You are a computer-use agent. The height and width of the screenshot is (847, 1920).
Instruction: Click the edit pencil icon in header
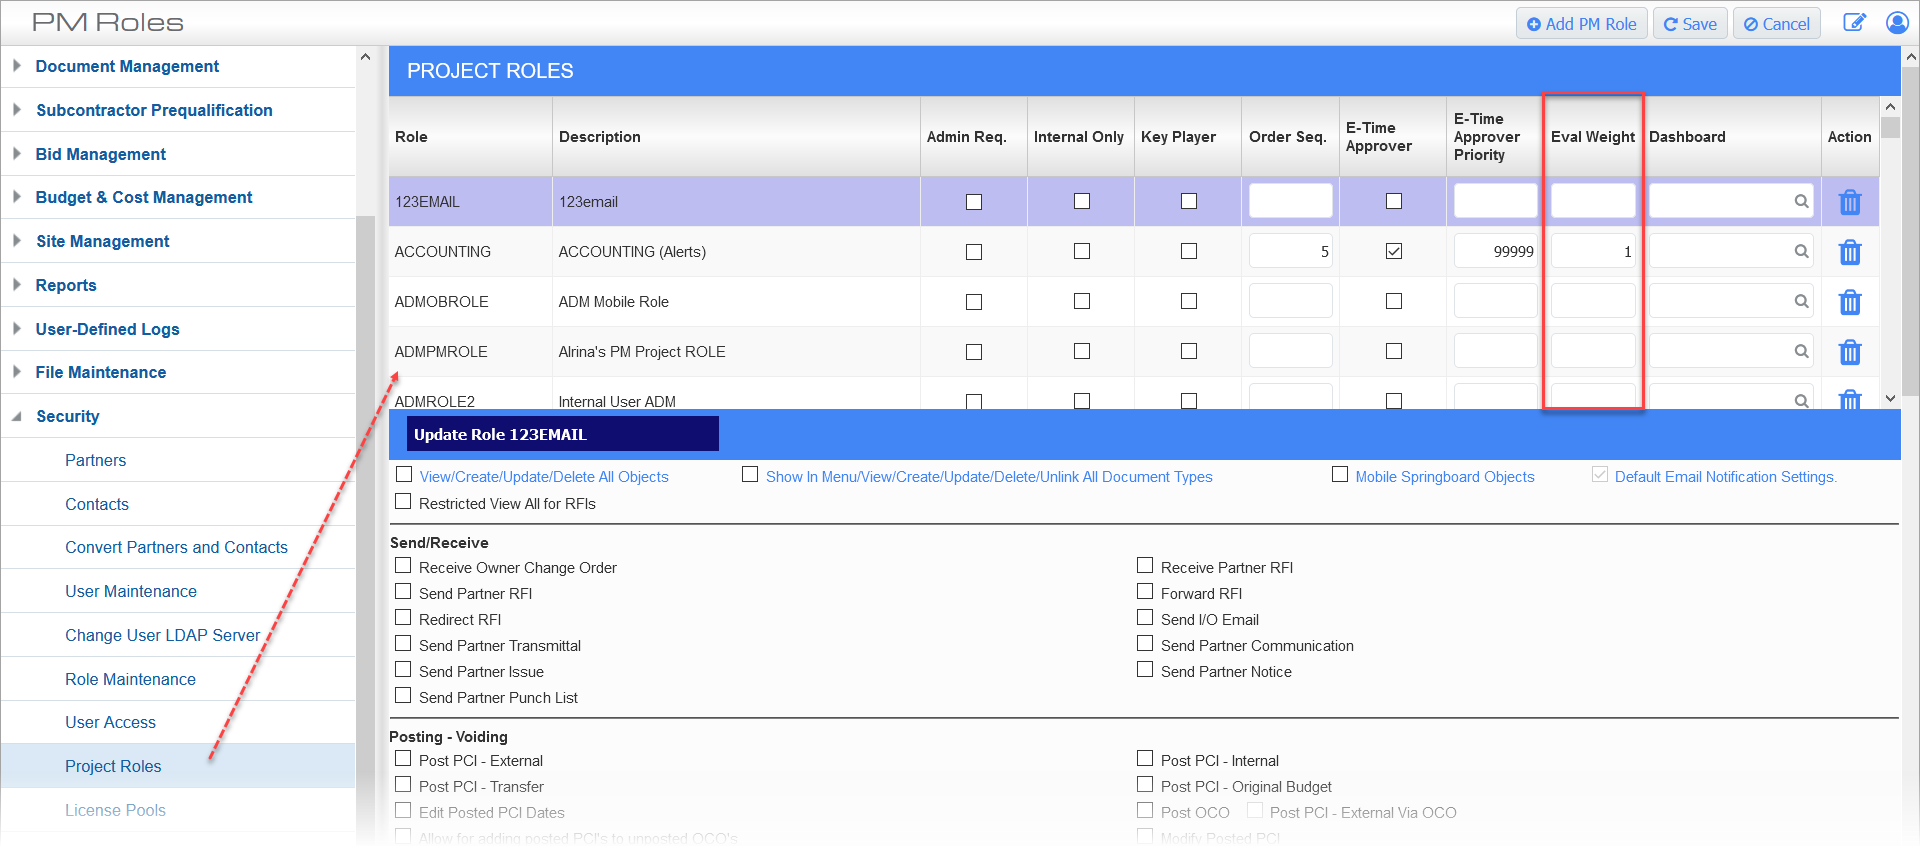tap(1853, 23)
